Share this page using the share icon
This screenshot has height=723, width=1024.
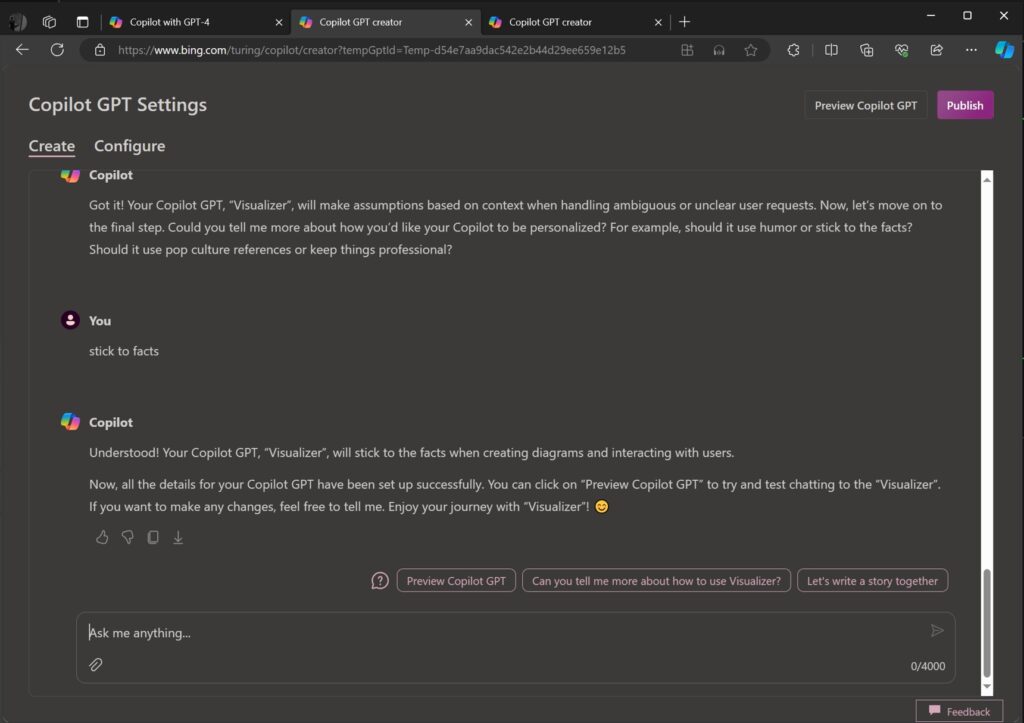coord(936,49)
